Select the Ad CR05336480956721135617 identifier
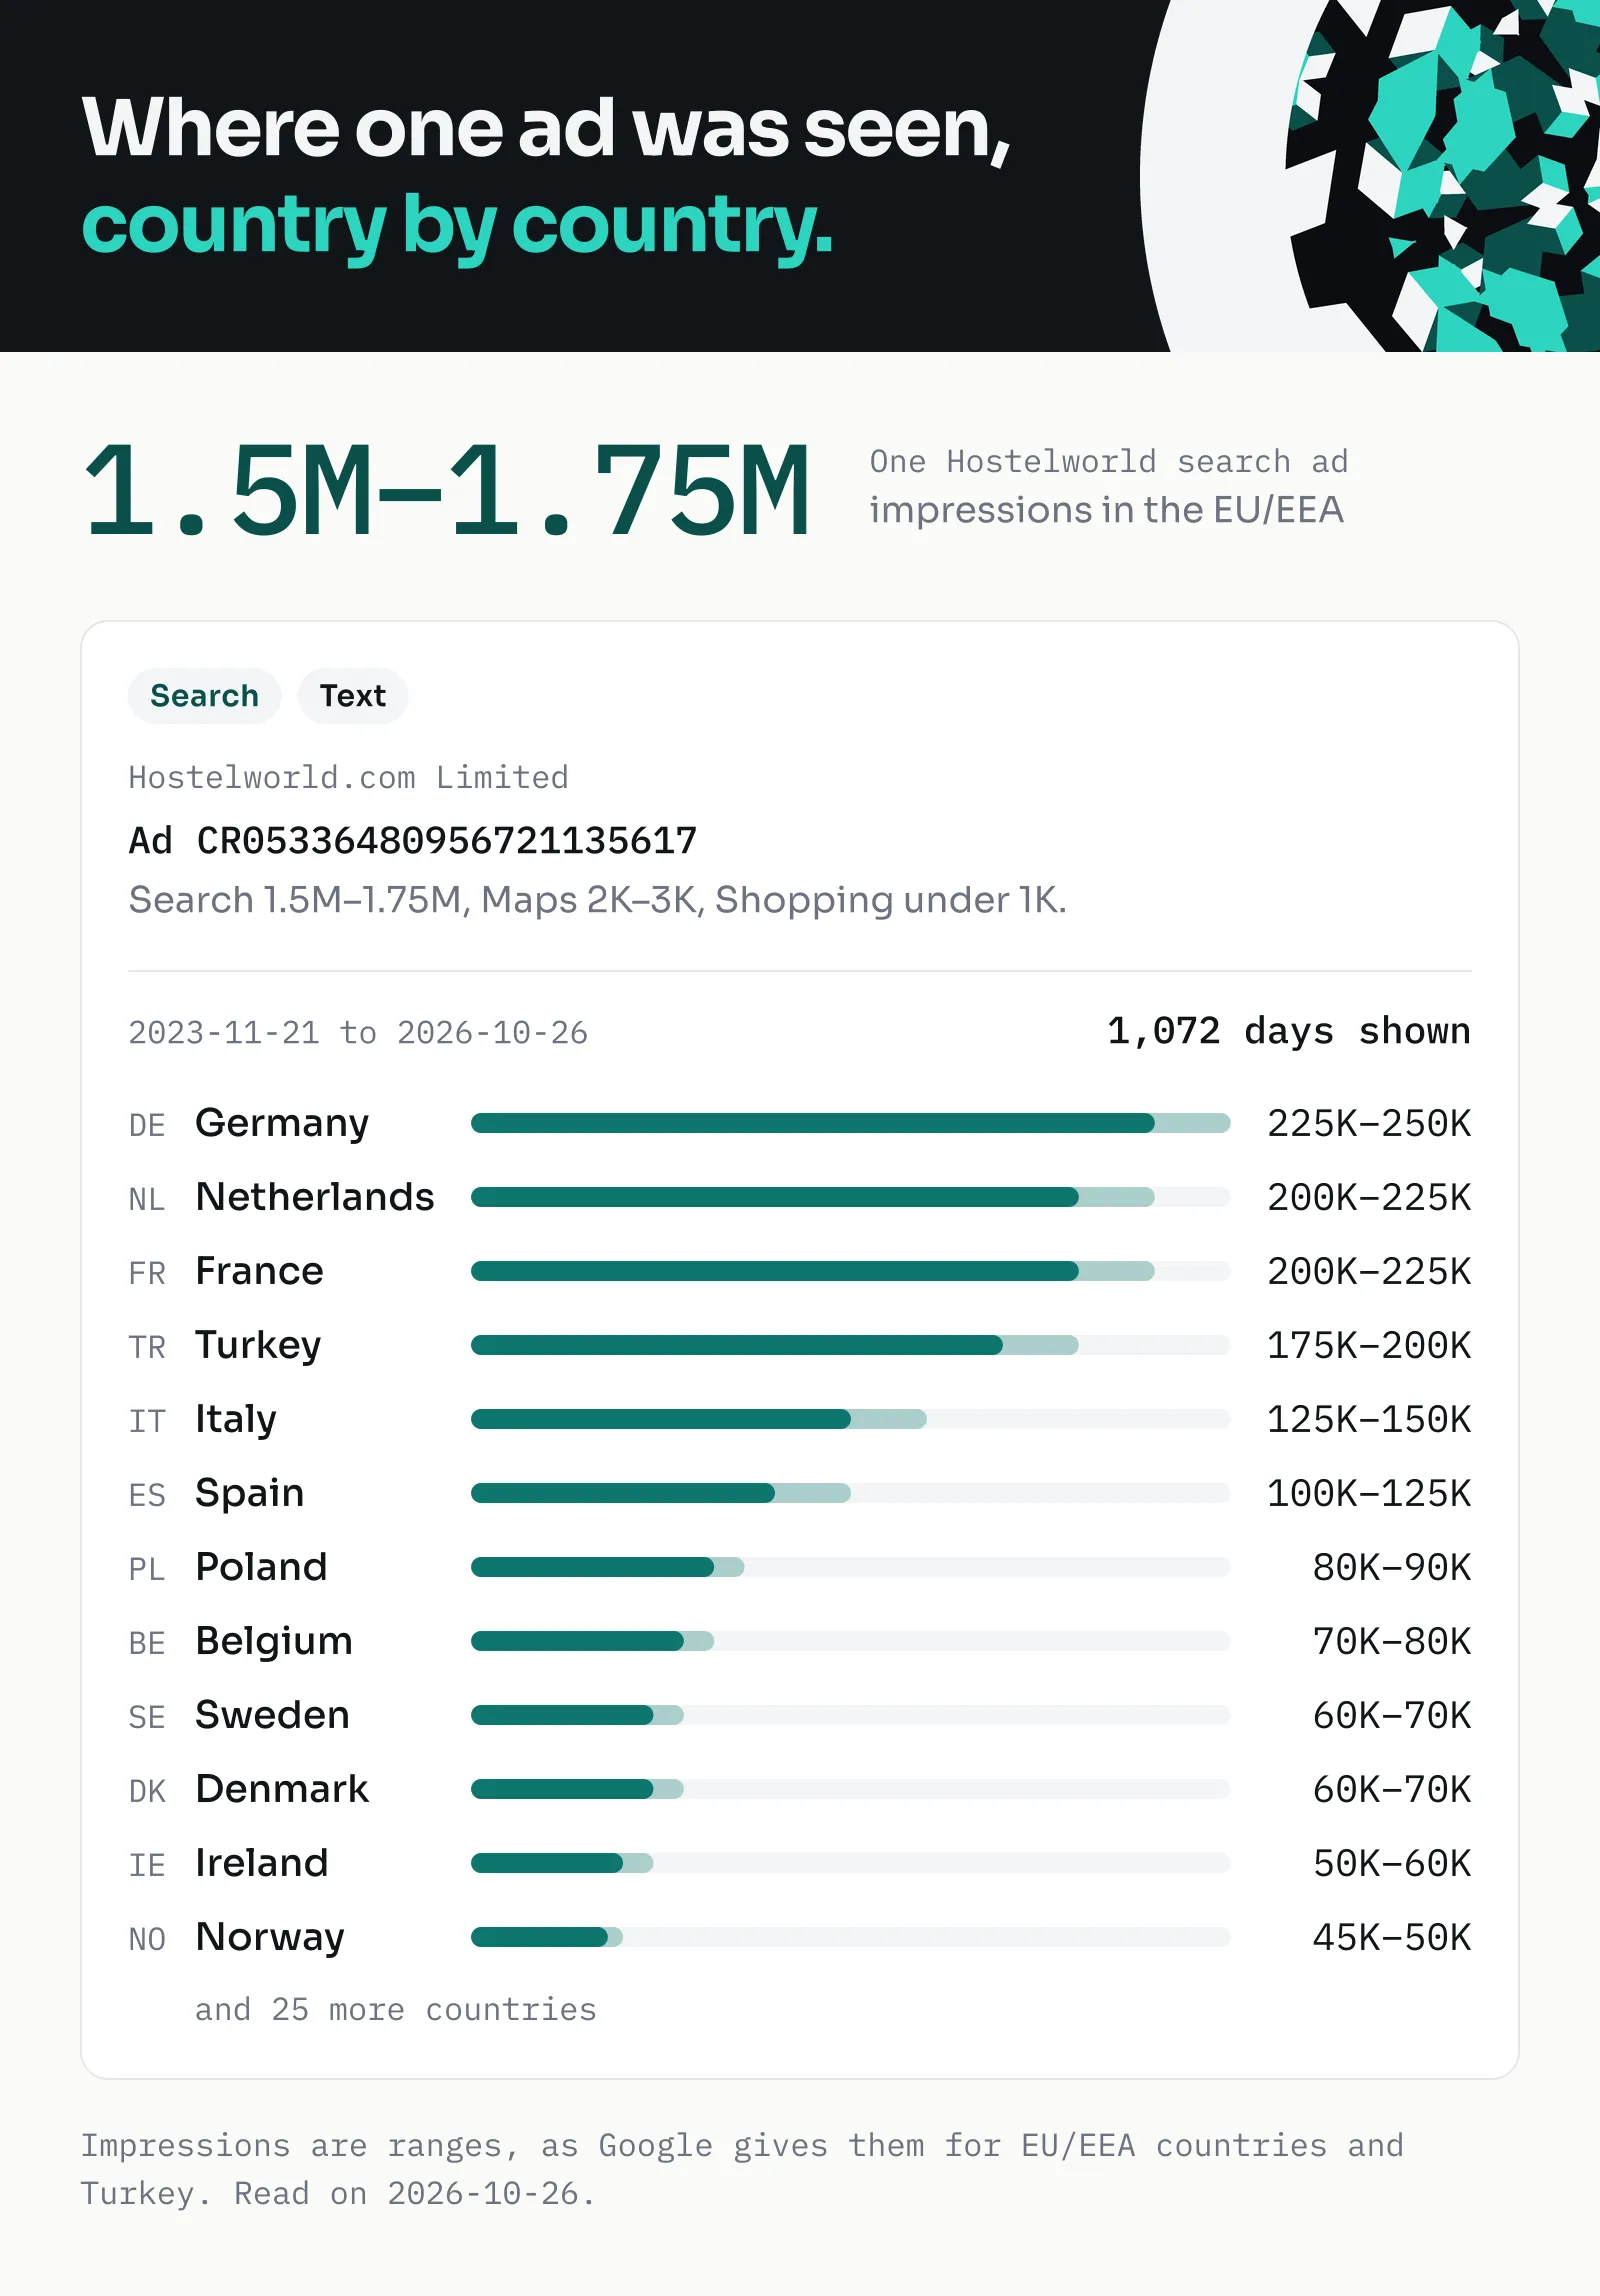Screen dimensions: 1600x2296 [413, 841]
